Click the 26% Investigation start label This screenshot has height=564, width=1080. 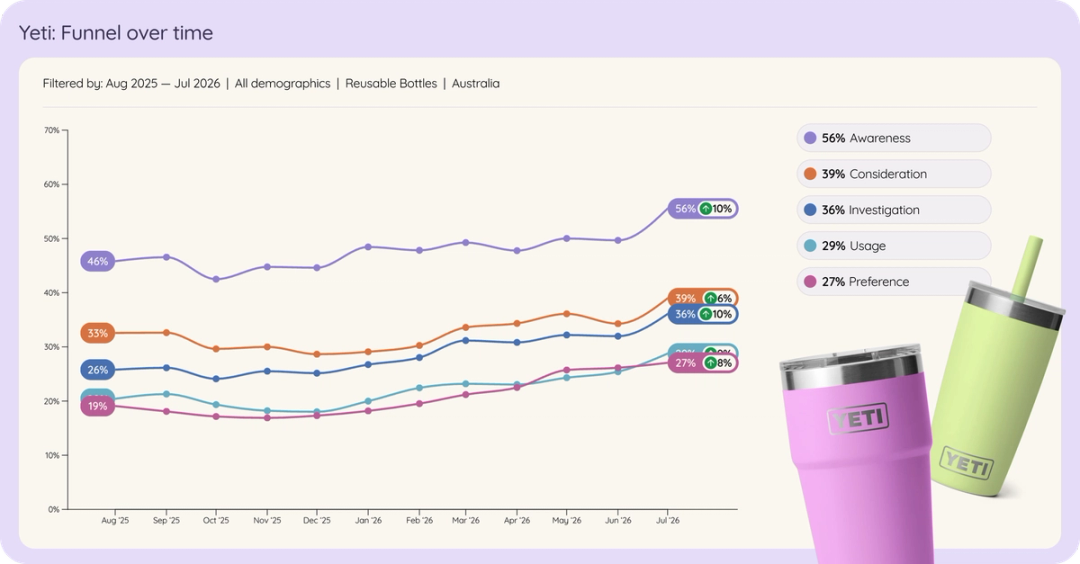tap(98, 370)
